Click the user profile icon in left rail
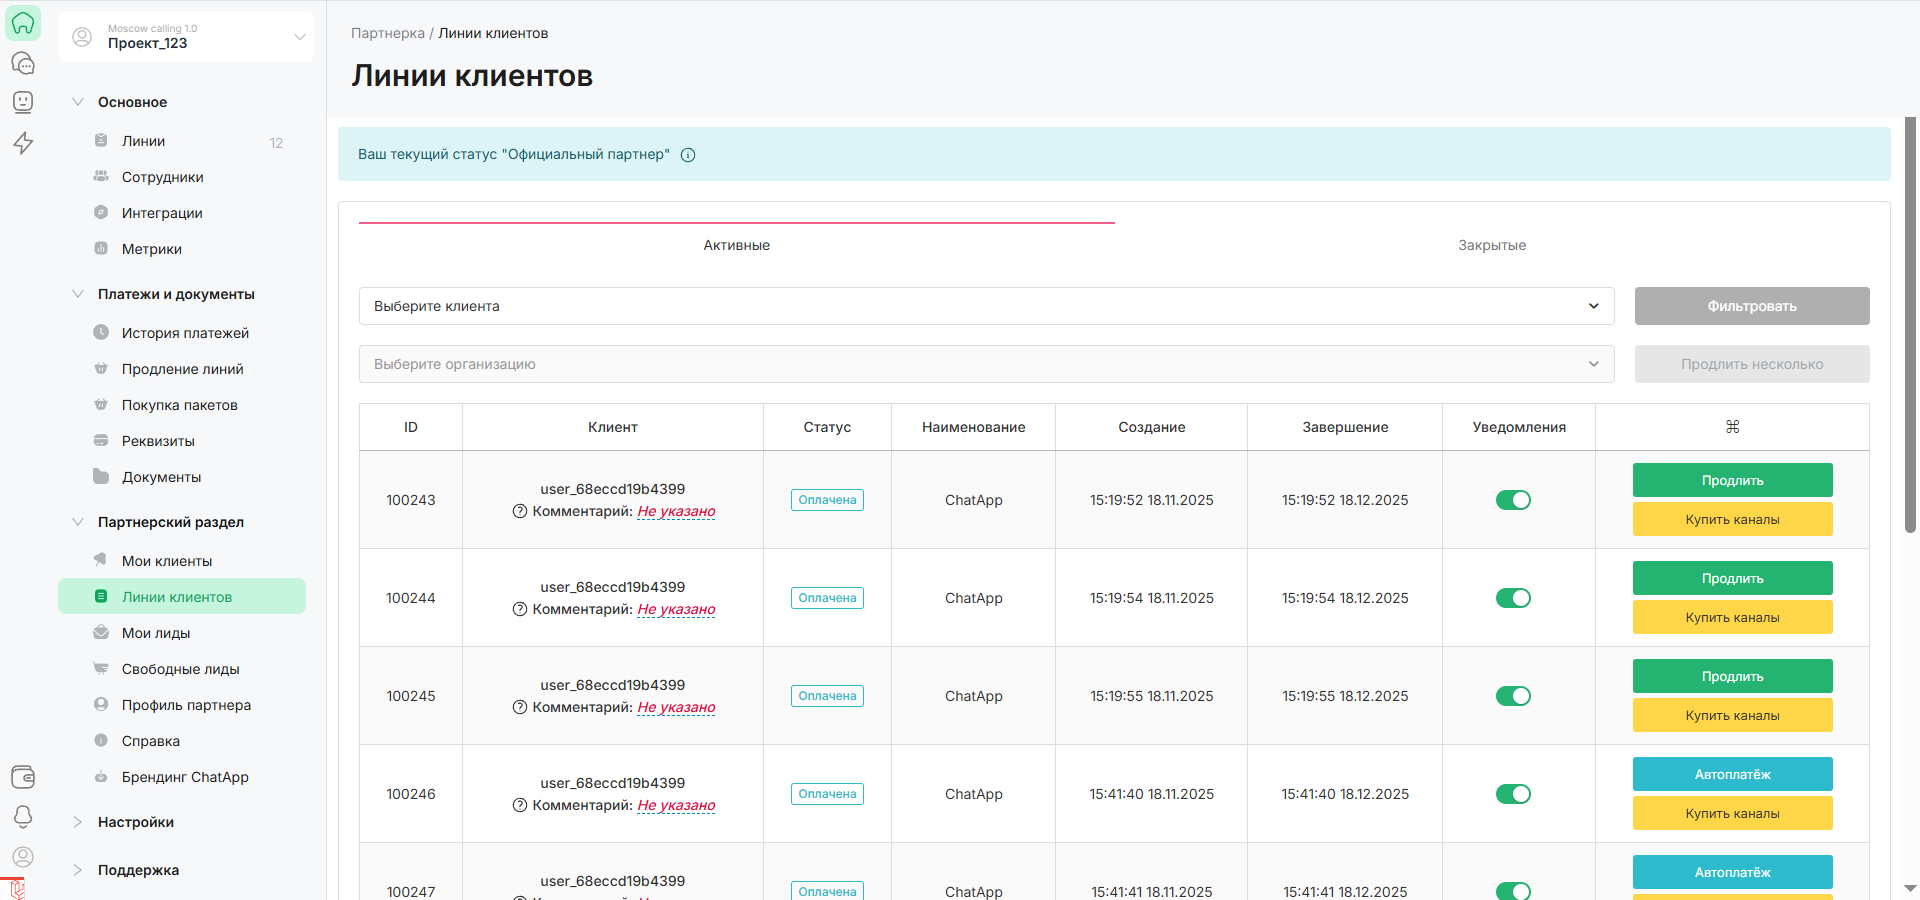 coord(23,857)
